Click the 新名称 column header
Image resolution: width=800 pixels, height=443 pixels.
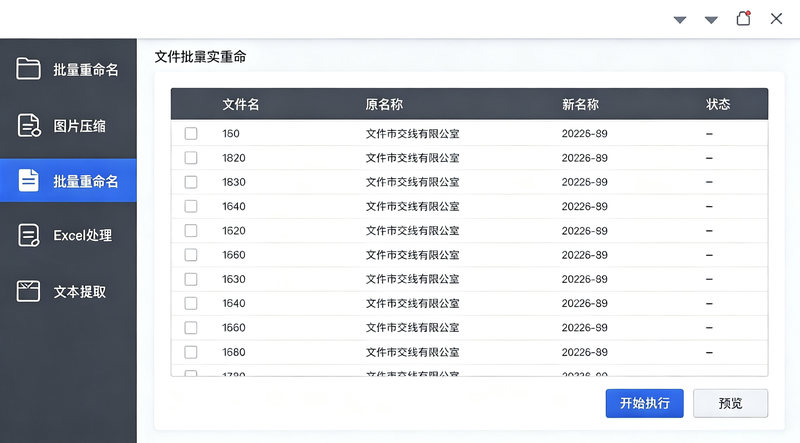[x=581, y=105]
